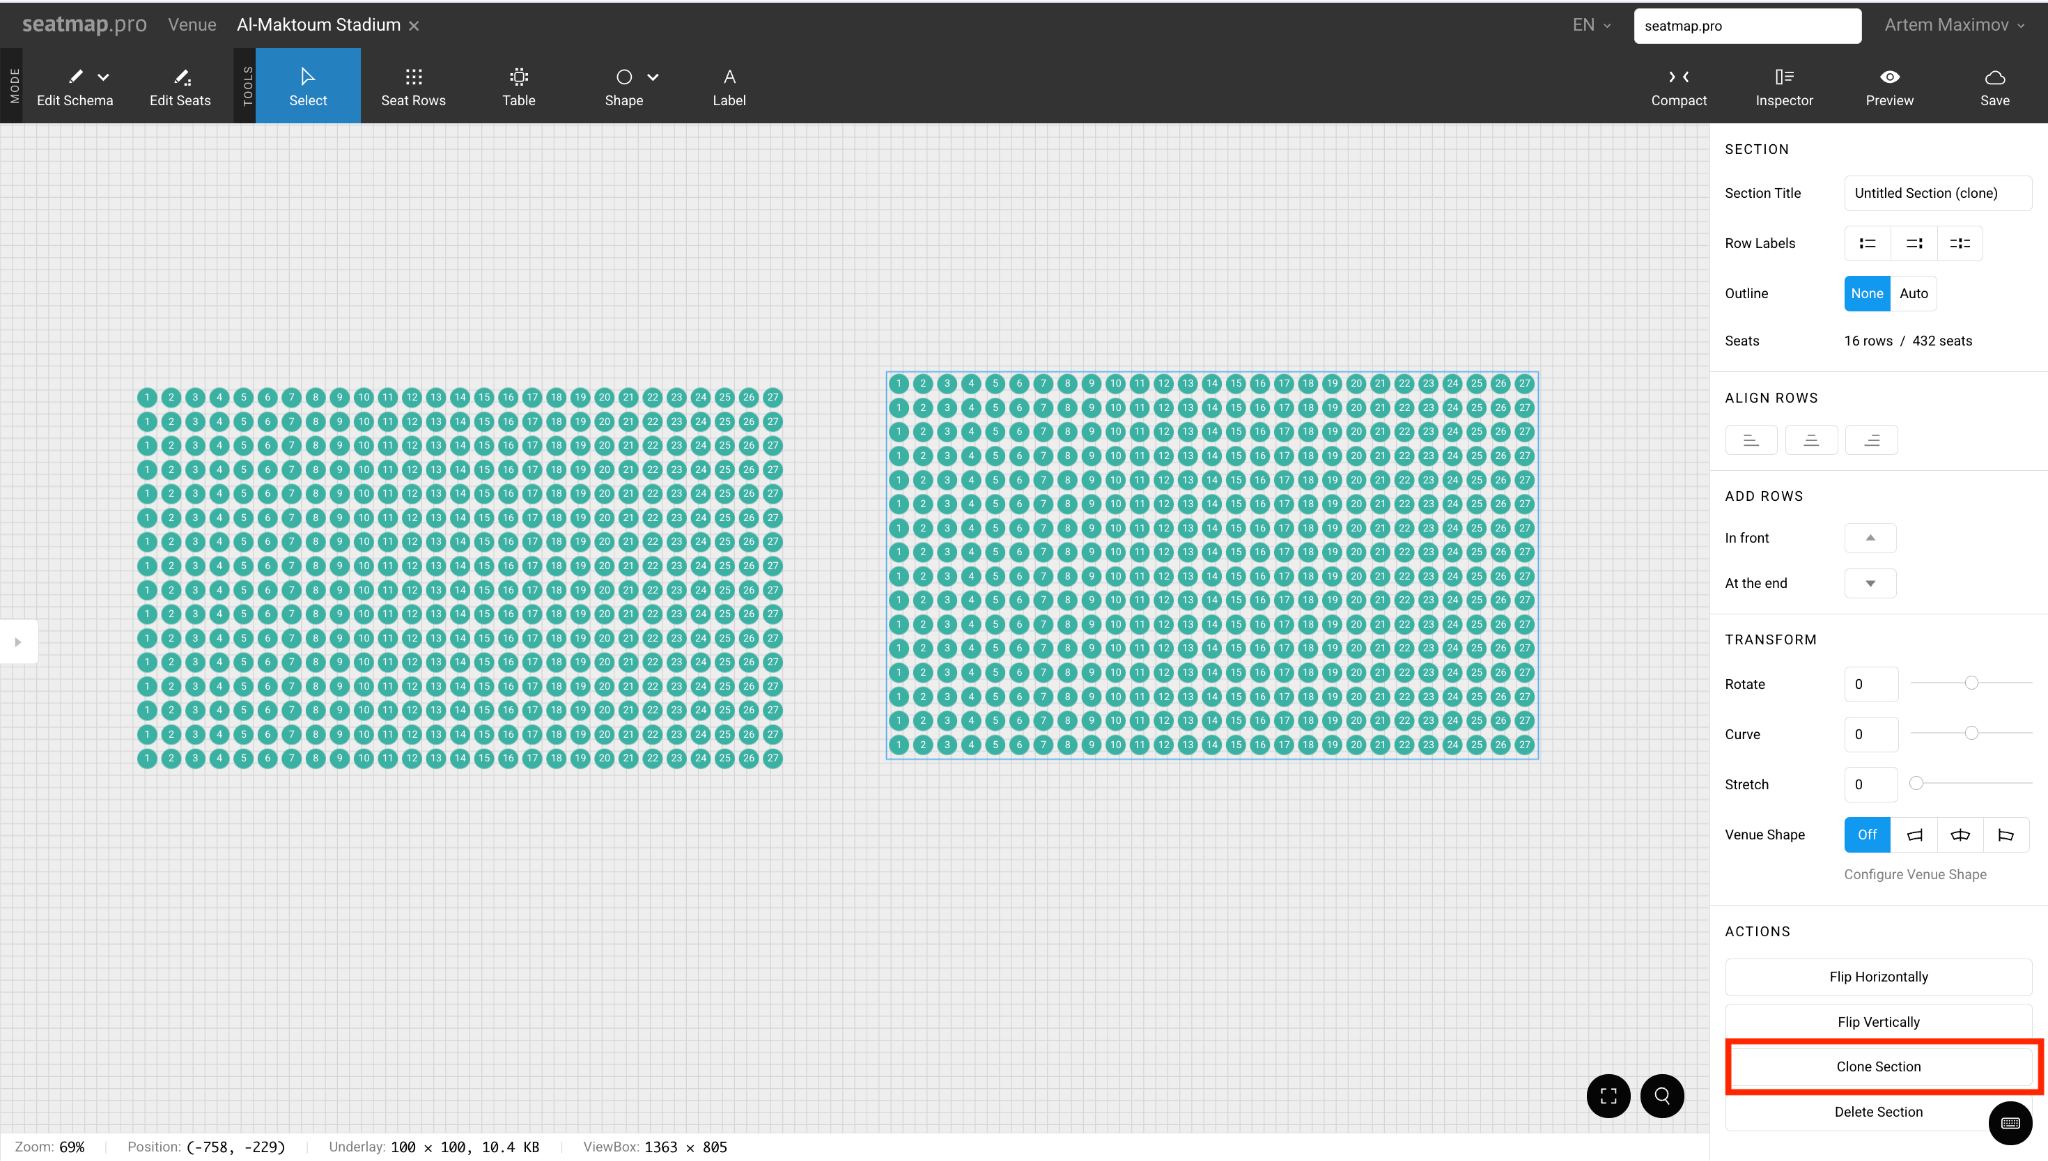Choose the Label tool
Screen dimensions: 2048x1161
coord(729,86)
